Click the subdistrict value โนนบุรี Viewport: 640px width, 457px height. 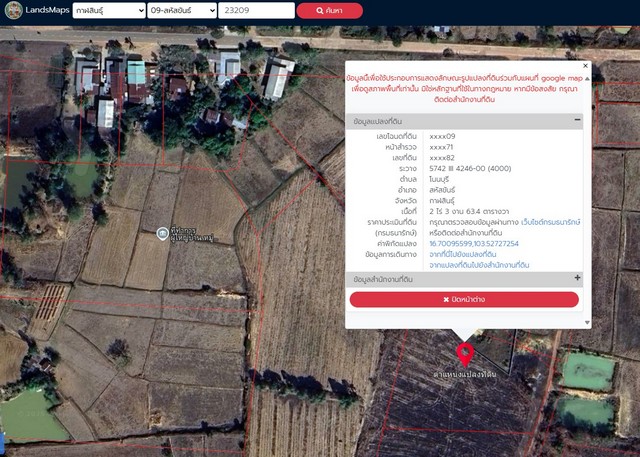(x=439, y=179)
